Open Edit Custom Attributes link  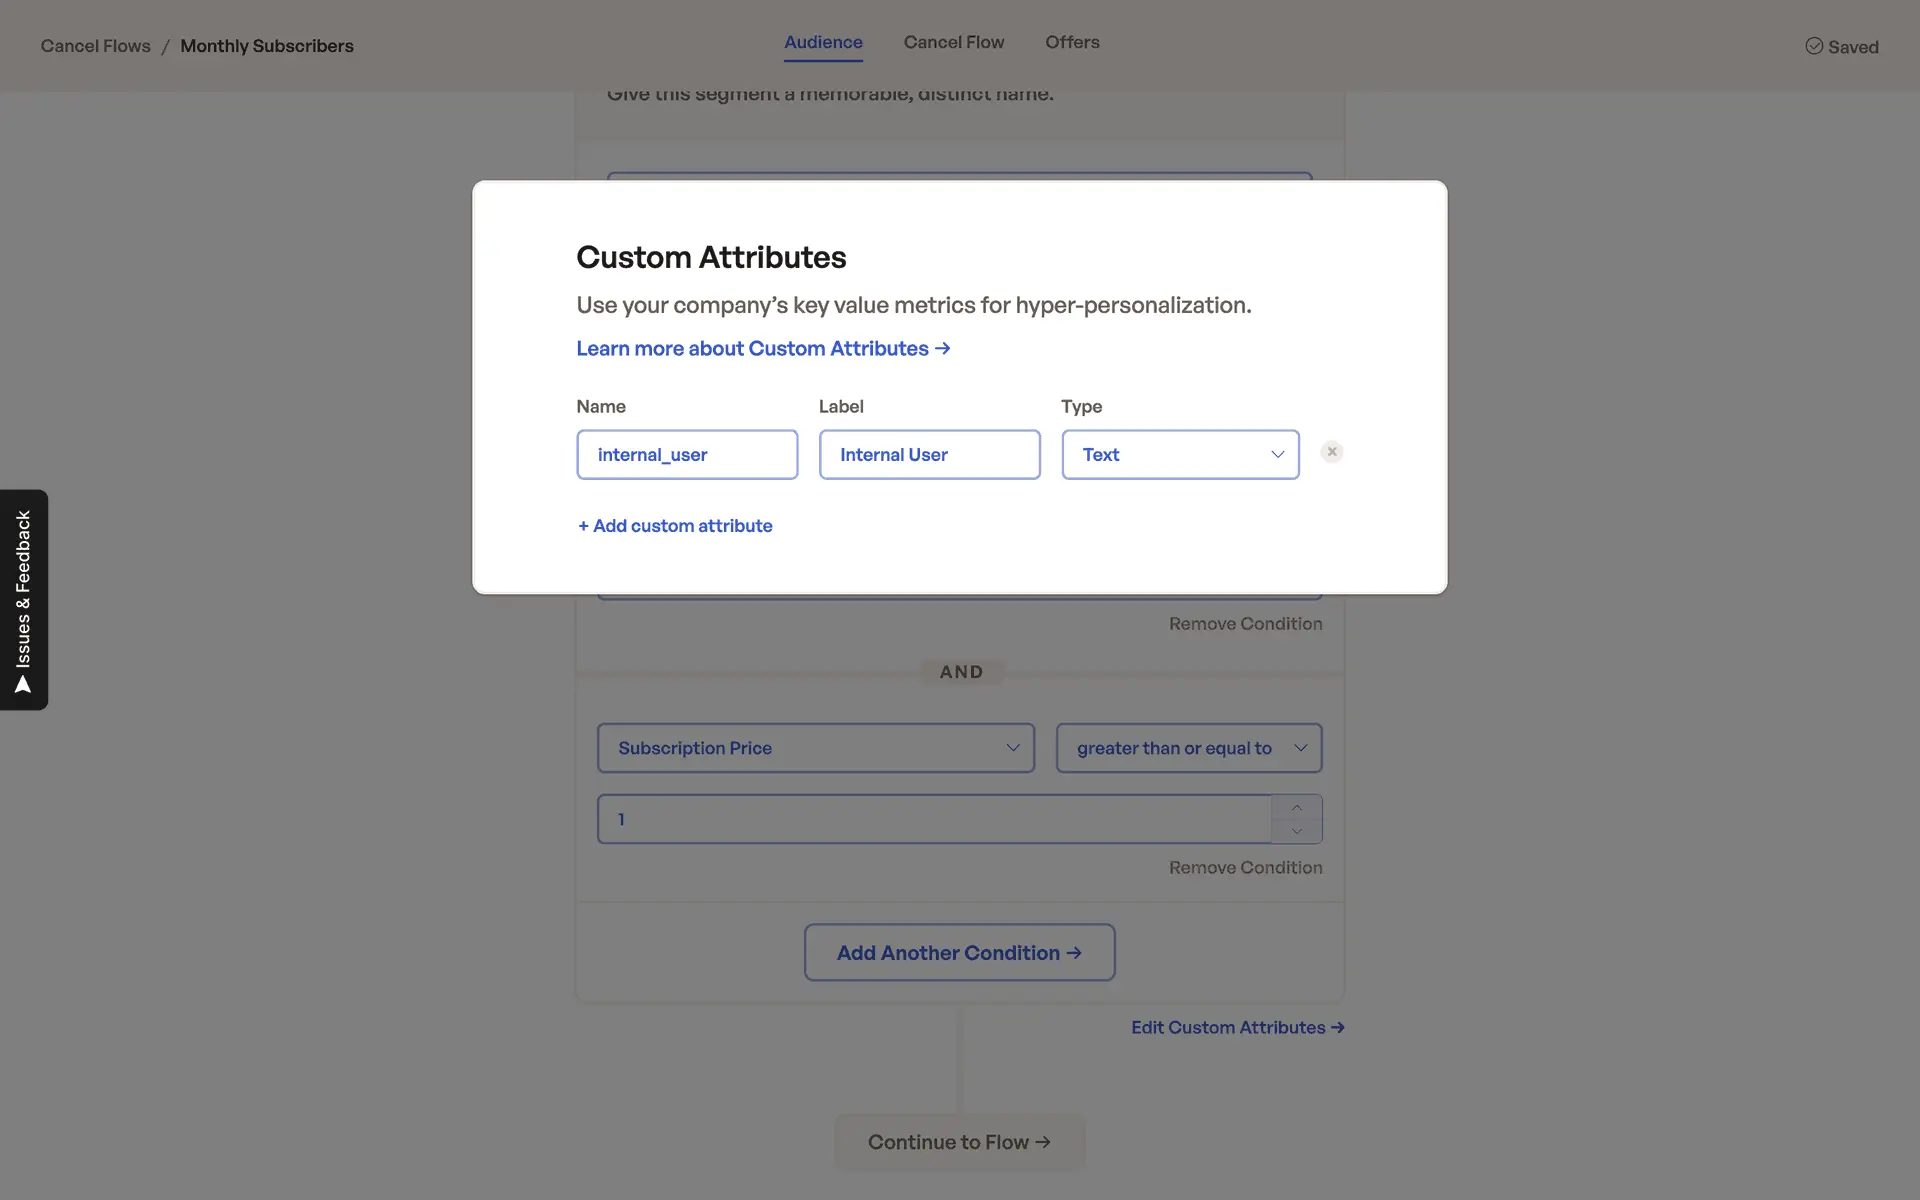[1237, 1028]
